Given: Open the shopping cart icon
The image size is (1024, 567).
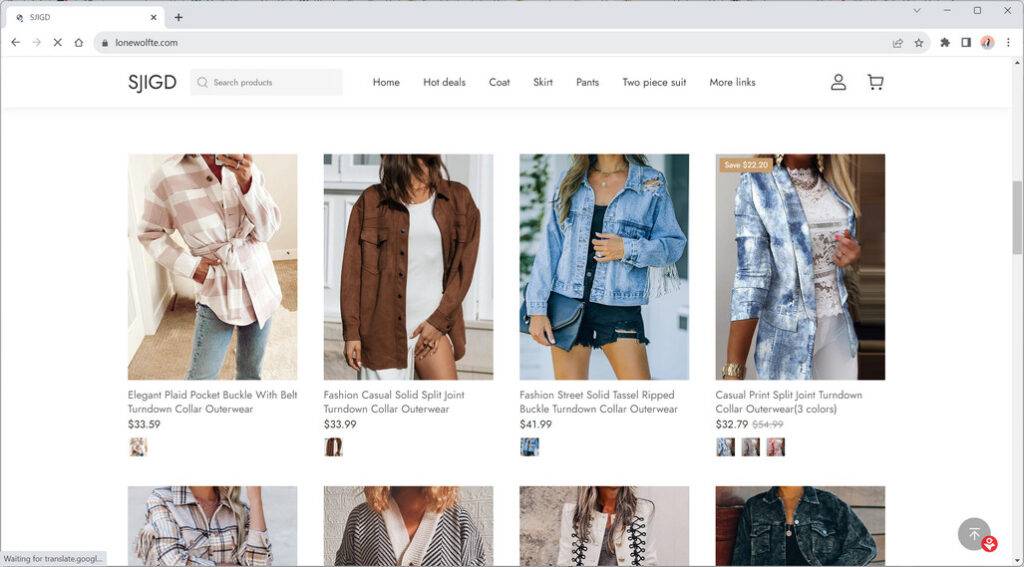Looking at the screenshot, I should point(875,82).
